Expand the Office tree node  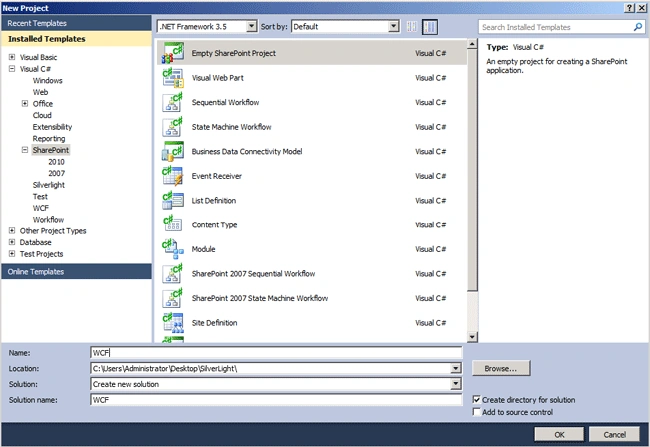coord(25,104)
